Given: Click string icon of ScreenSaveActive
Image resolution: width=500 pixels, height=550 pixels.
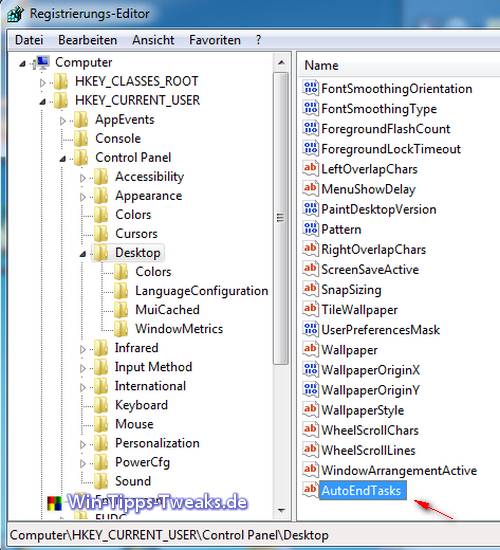Looking at the screenshot, I should 311,269.
